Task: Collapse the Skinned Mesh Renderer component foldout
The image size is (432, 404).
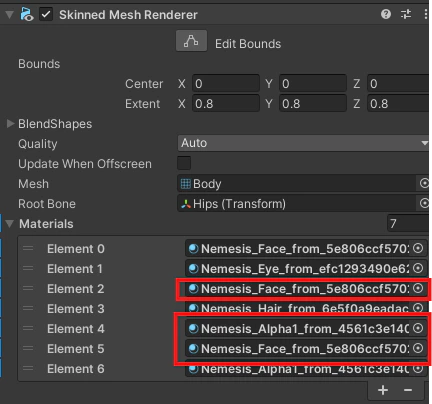Action: click(x=9, y=14)
